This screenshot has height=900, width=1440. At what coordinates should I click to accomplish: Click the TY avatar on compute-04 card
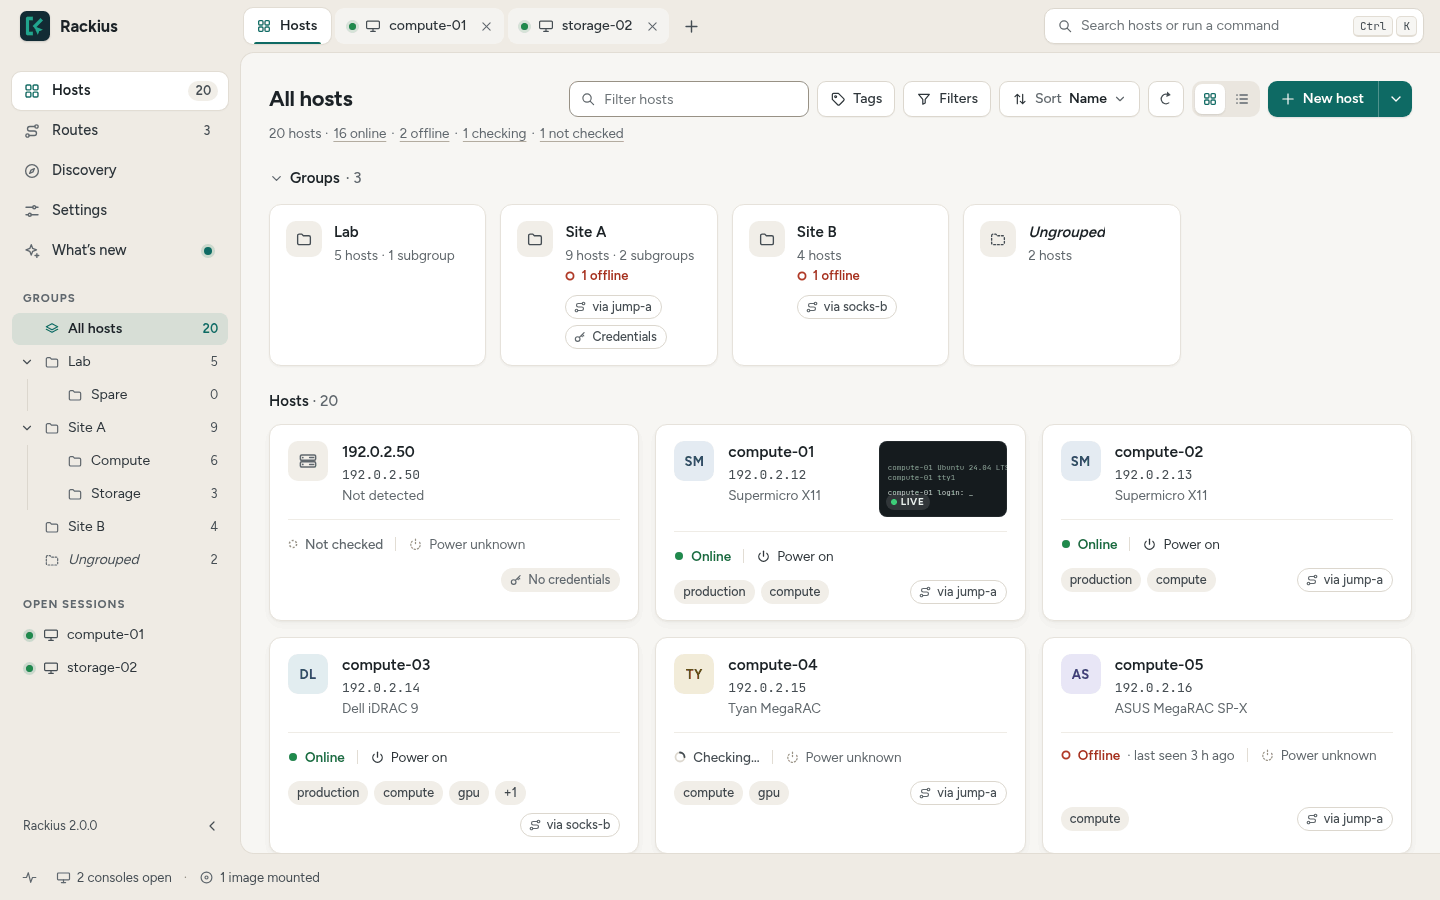pos(694,674)
